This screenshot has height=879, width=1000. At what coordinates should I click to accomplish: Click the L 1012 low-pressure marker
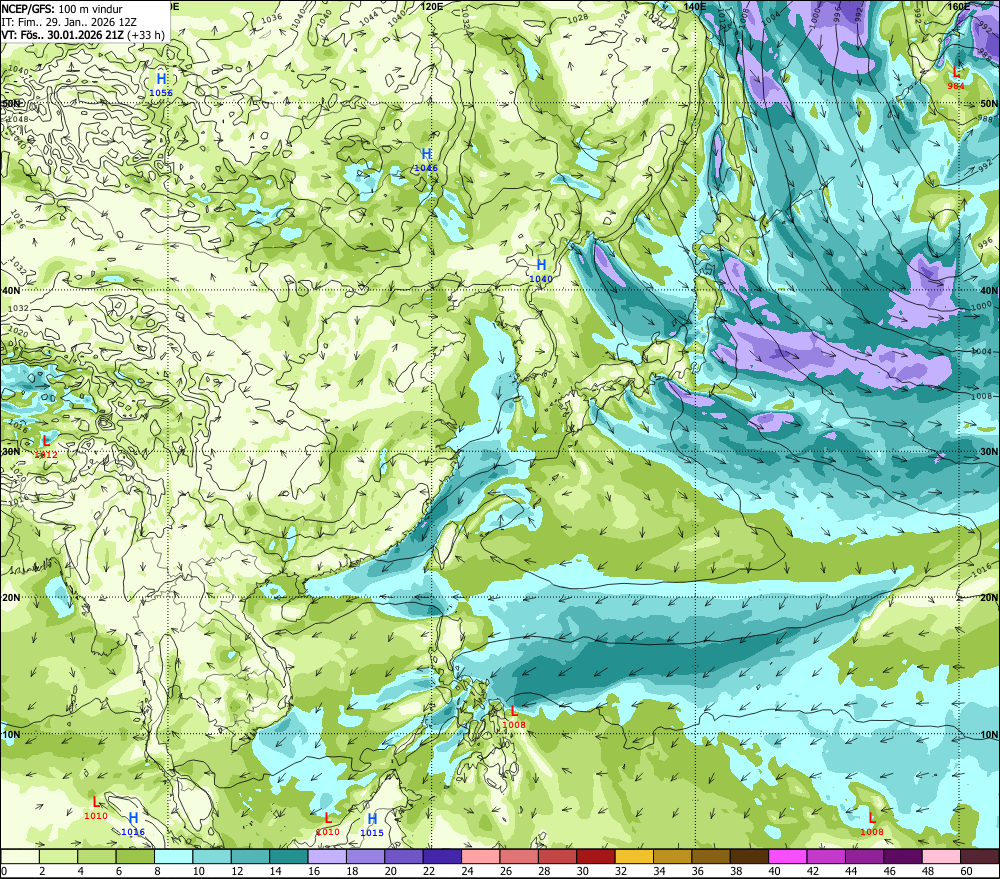click(46, 447)
